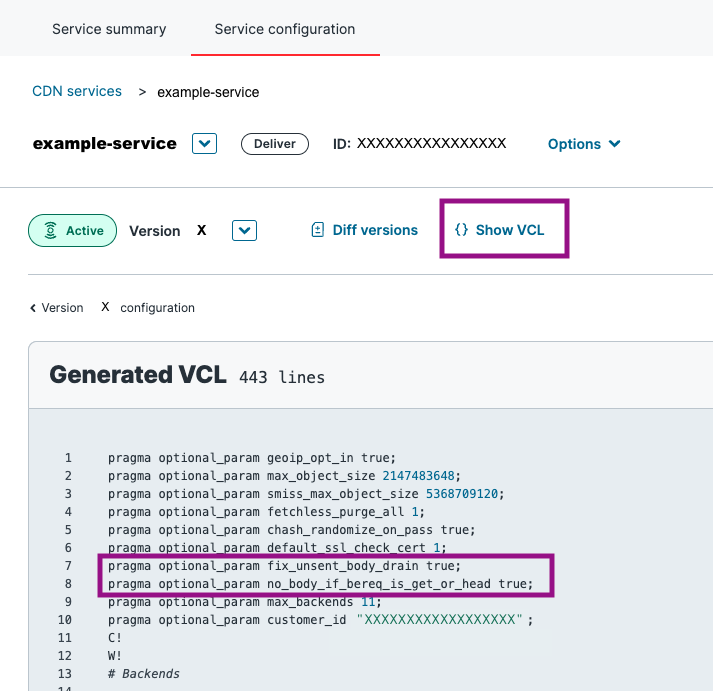713x691 pixels.
Task: Click the Options chevron arrow
Action: pyautogui.click(x=614, y=144)
